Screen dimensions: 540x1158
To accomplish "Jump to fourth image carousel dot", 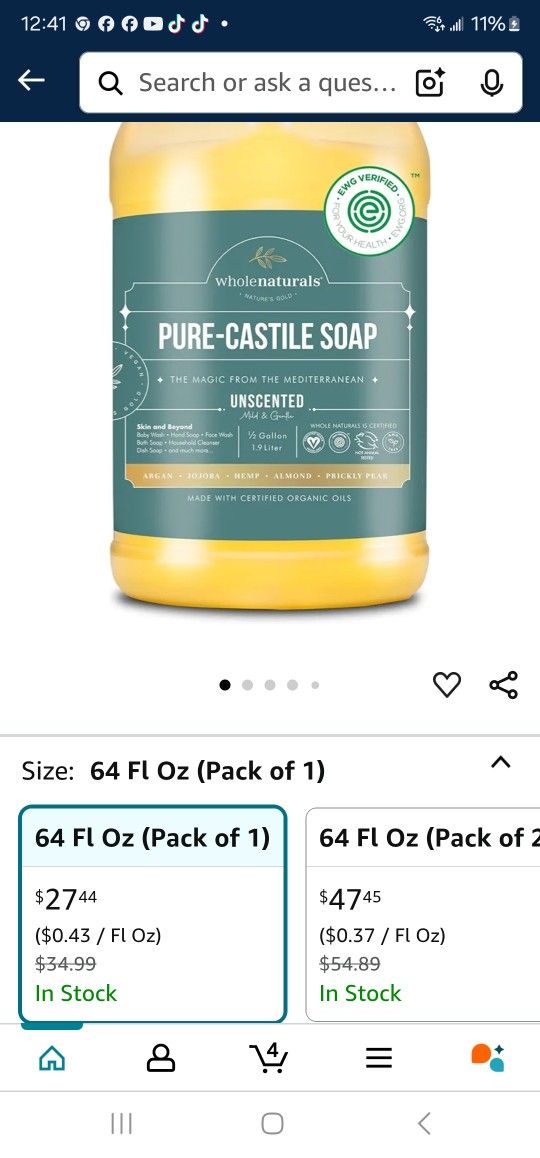I will point(293,685).
